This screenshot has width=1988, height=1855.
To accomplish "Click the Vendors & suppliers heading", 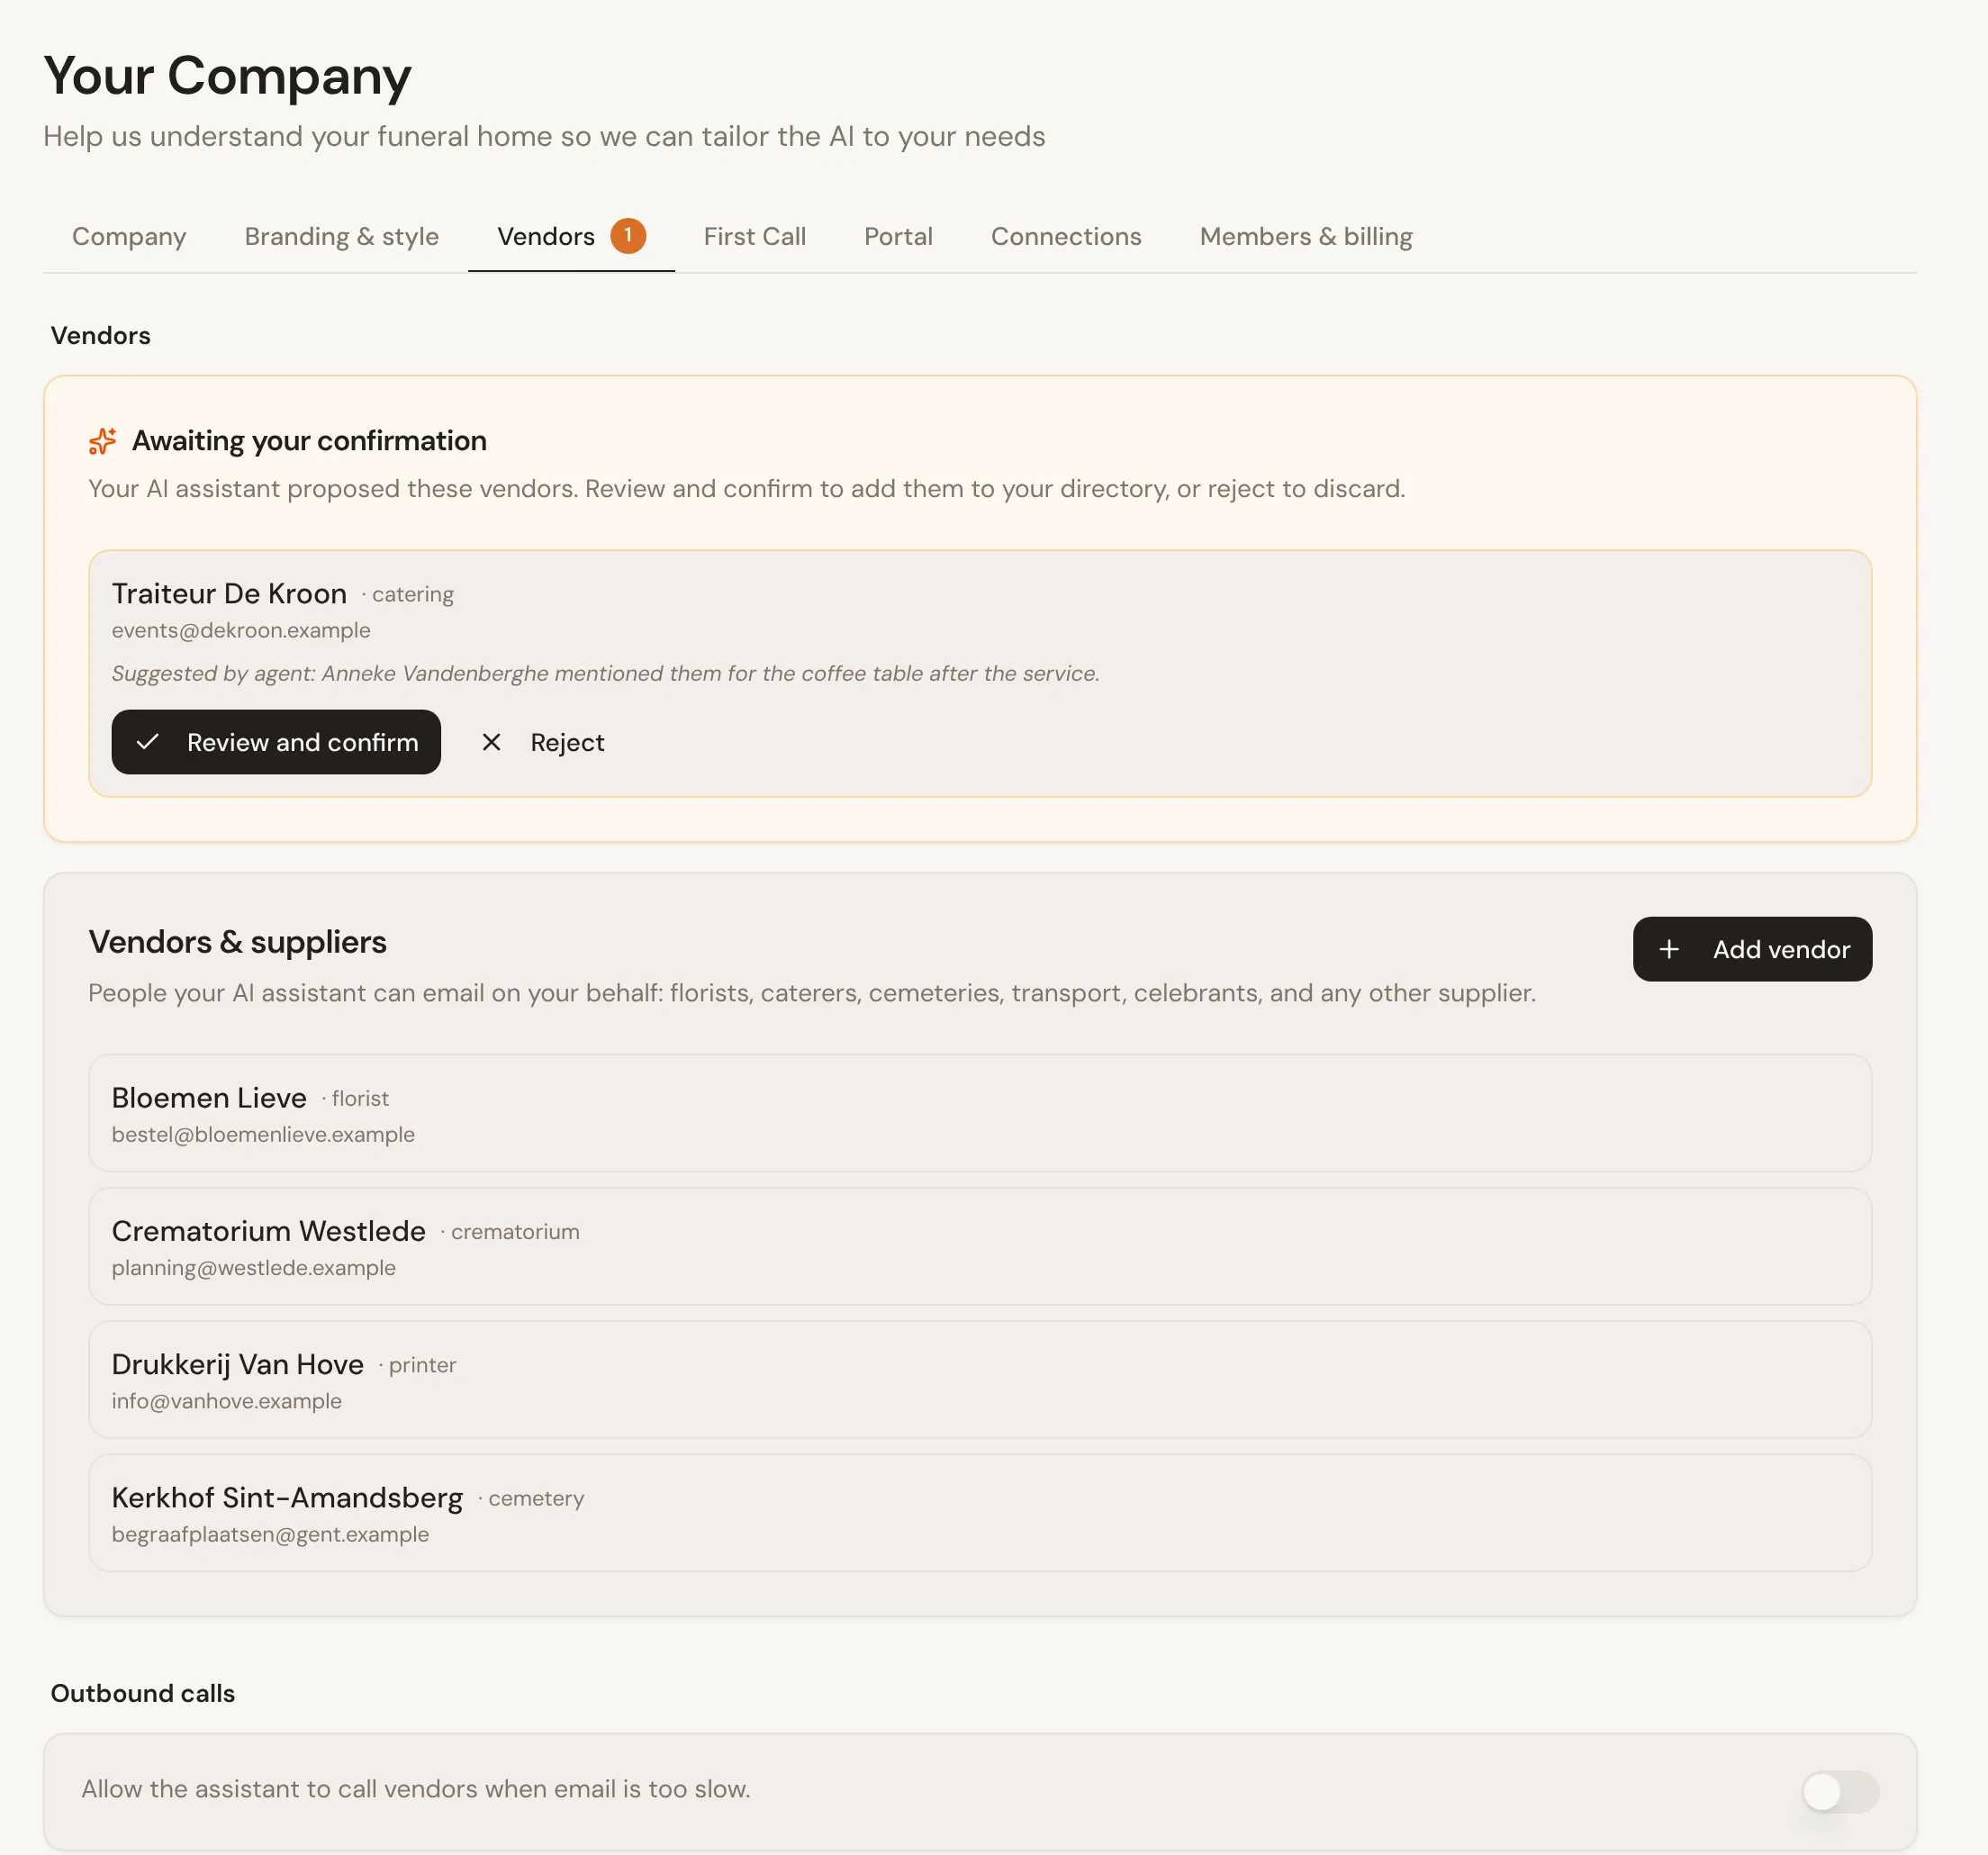I will coord(238,942).
